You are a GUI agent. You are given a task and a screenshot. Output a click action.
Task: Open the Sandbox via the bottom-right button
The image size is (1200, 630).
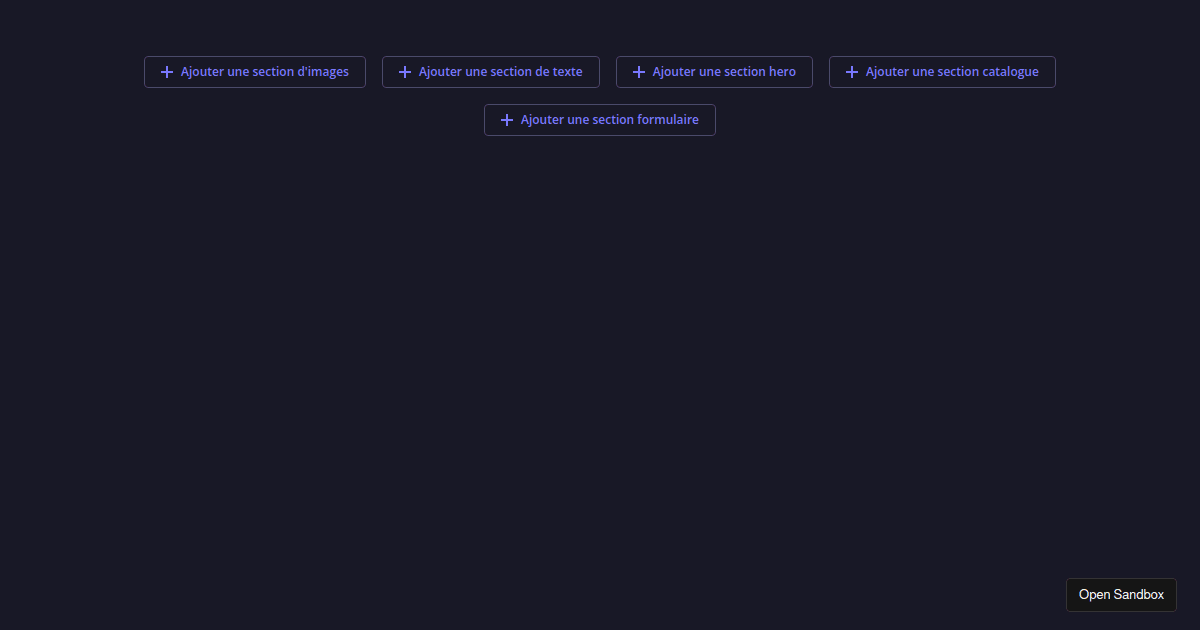click(1121, 594)
